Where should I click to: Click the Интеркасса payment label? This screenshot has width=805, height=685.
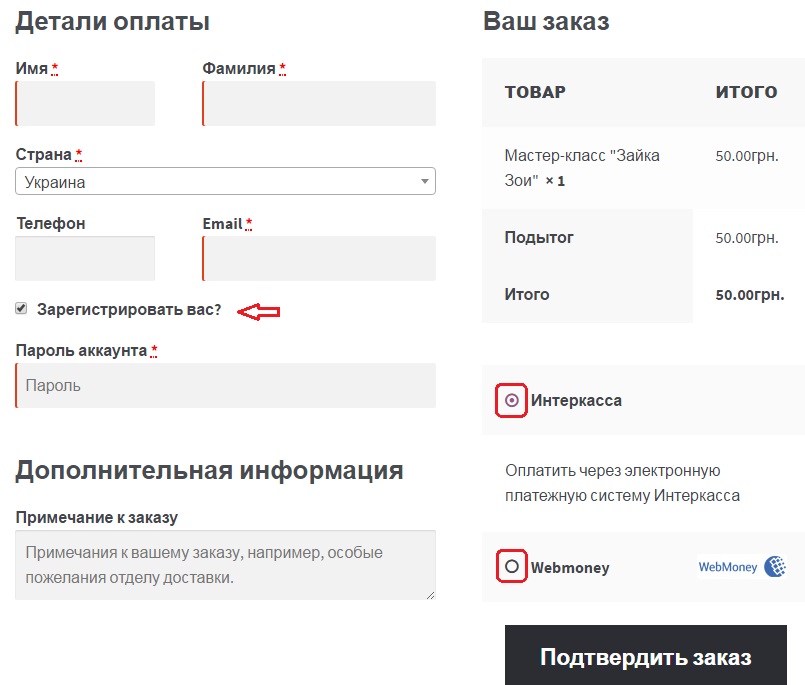point(576,401)
